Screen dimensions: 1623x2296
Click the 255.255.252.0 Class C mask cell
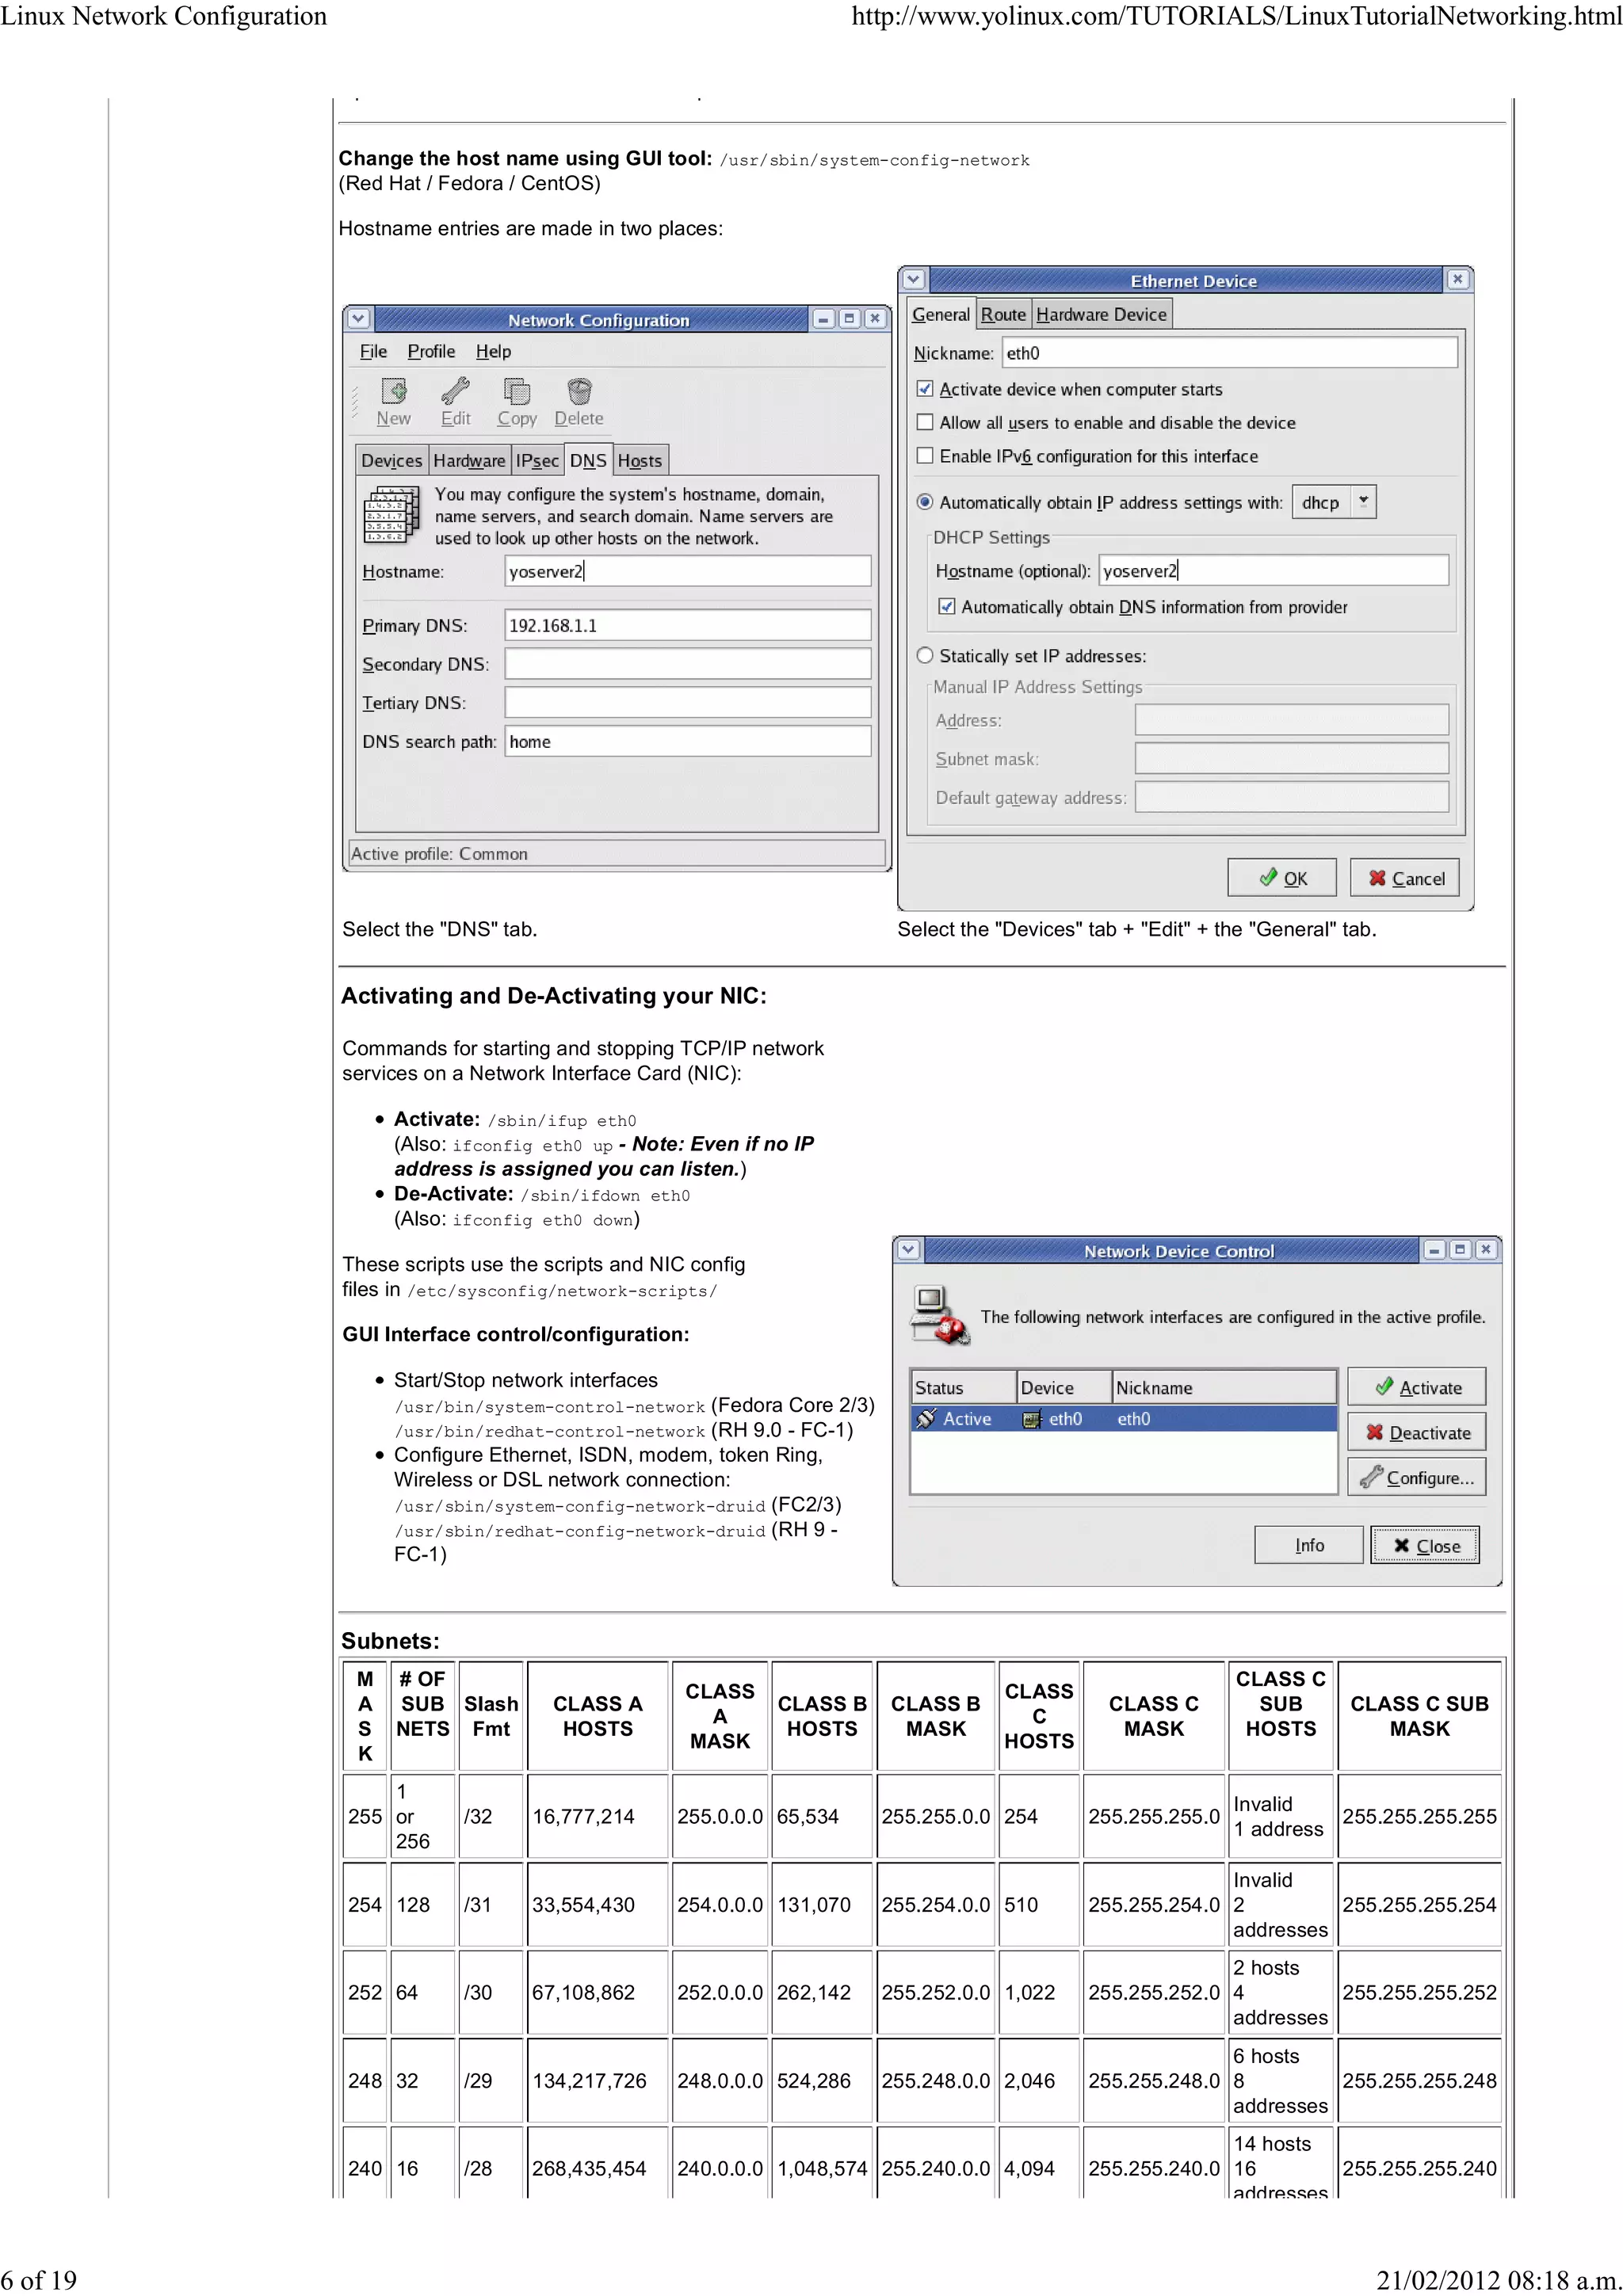point(1154,1992)
